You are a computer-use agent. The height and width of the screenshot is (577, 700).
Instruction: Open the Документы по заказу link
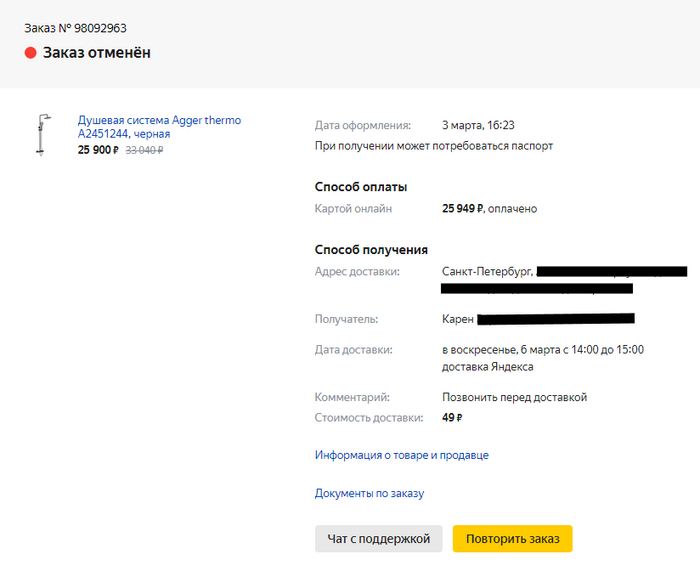pyautogui.click(x=369, y=493)
